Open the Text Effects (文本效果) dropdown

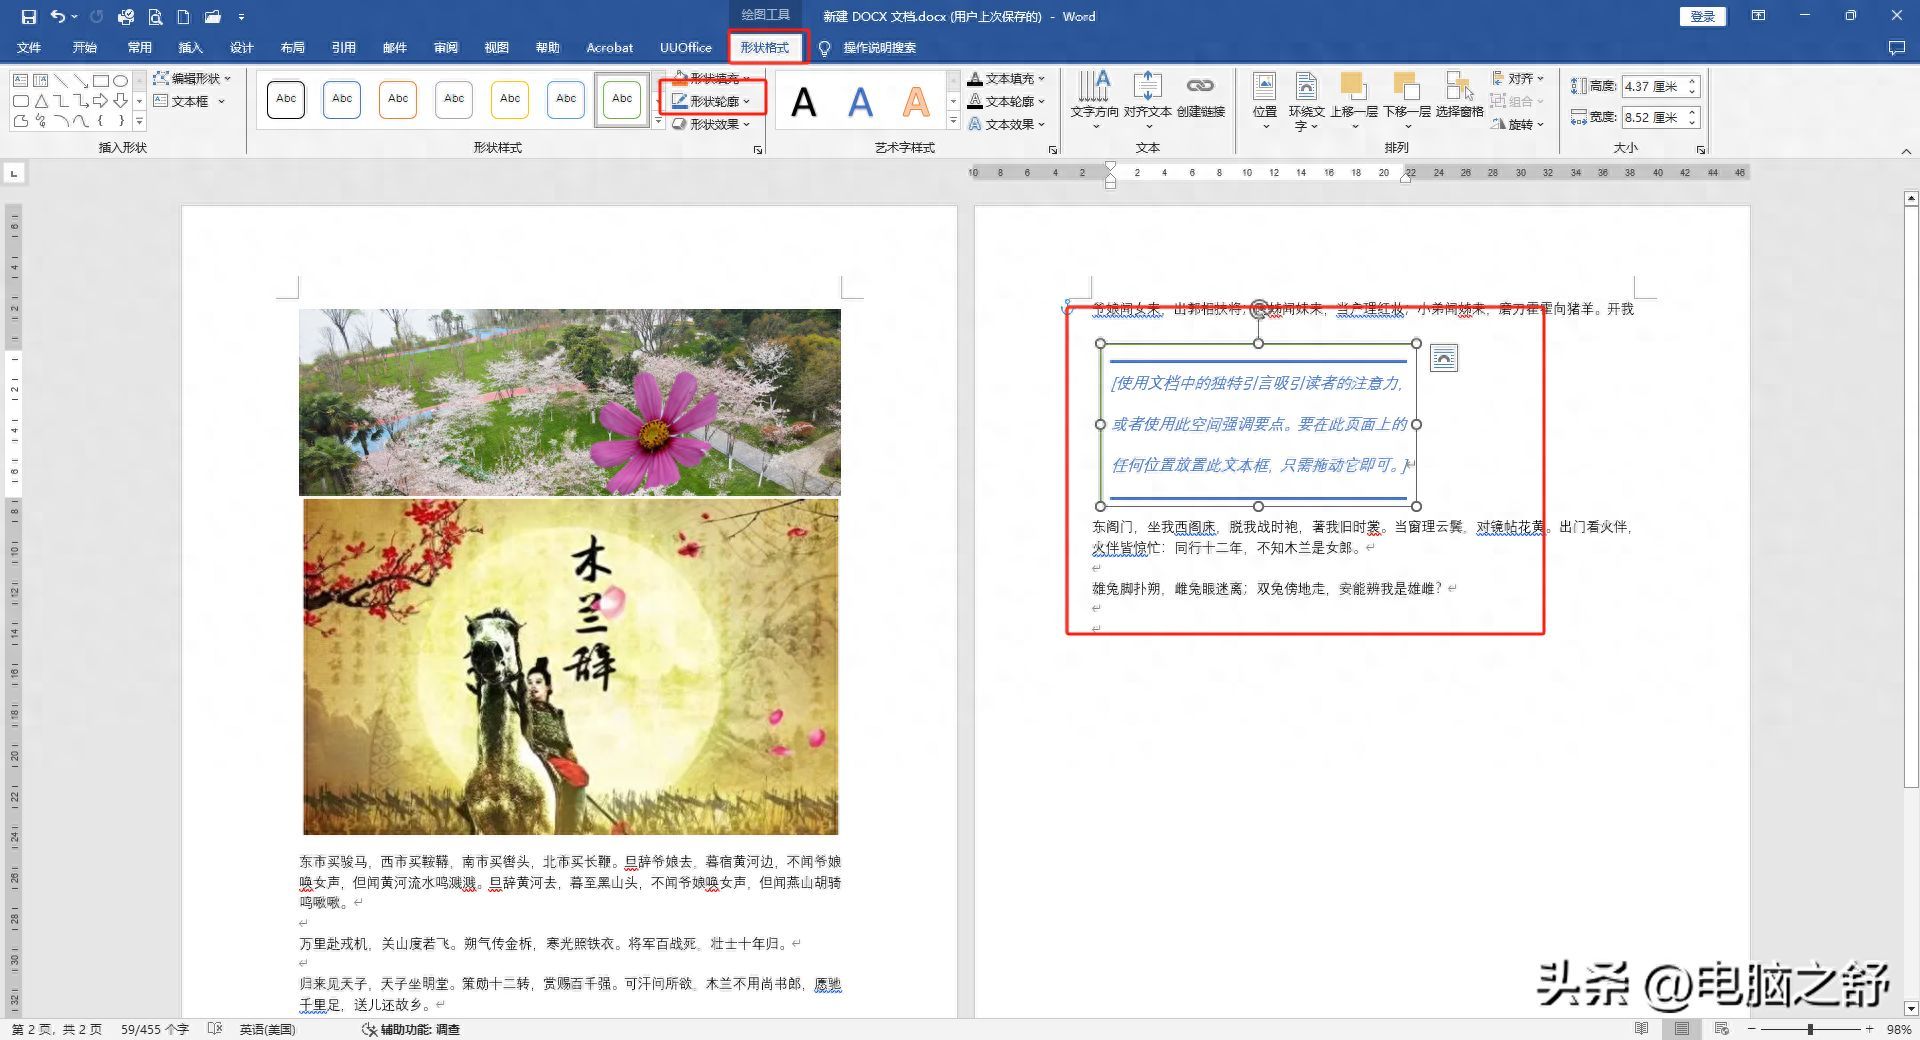click(1006, 124)
